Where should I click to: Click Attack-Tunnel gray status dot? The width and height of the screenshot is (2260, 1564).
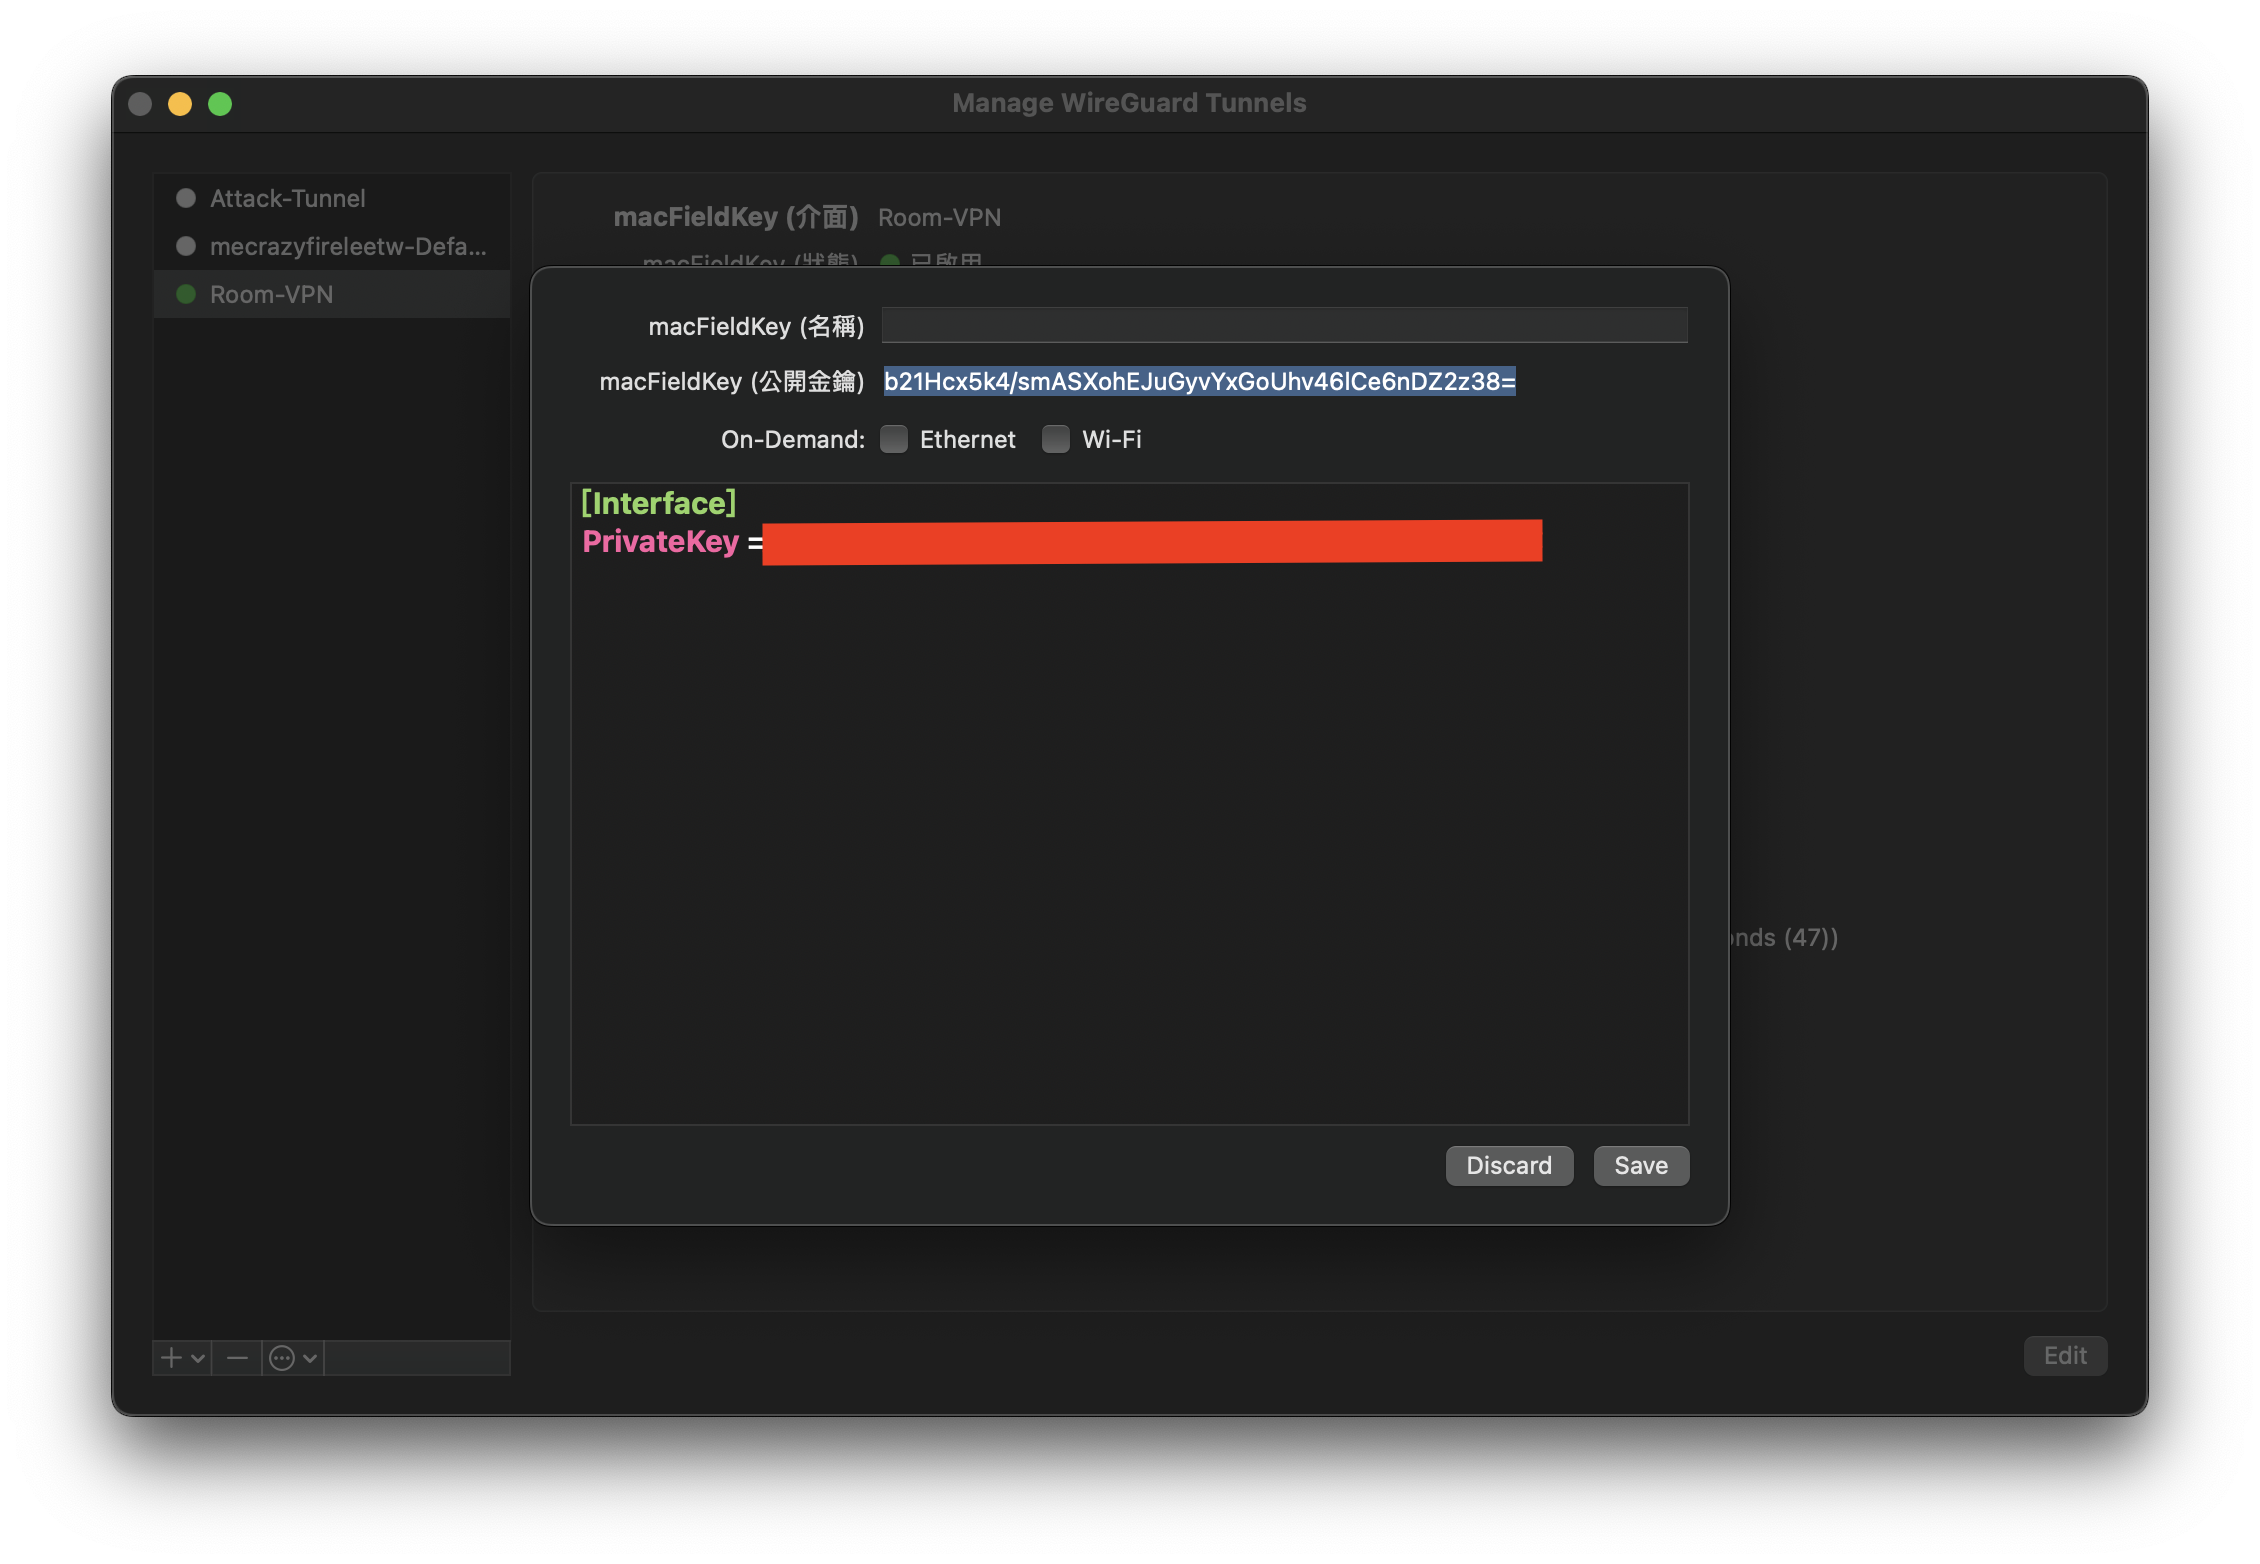coord(186,198)
